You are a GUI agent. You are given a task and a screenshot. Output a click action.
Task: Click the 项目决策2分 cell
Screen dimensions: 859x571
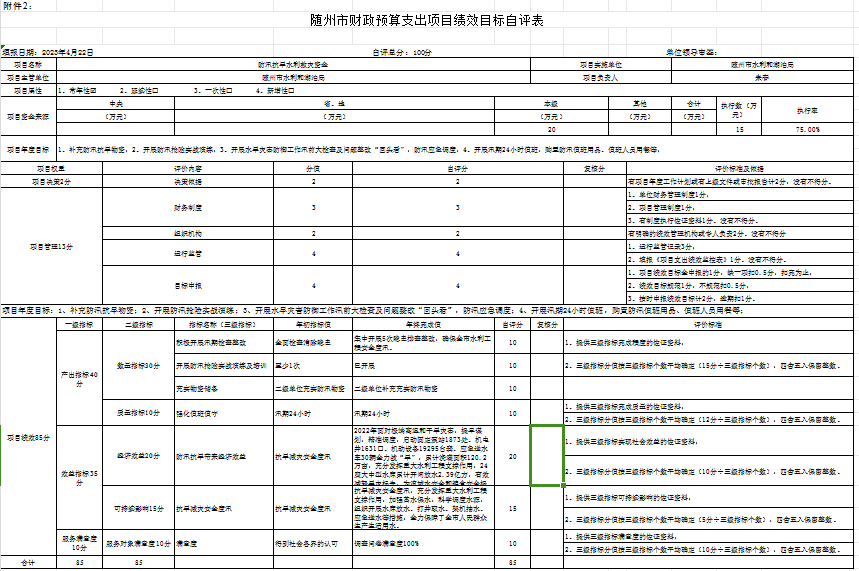pyautogui.click(x=51, y=181)
